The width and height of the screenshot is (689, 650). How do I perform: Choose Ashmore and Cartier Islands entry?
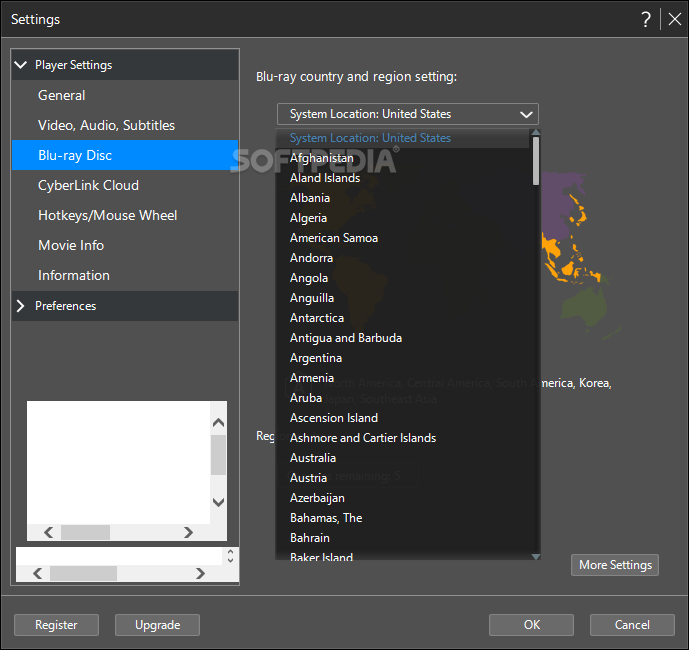(403, 438)
